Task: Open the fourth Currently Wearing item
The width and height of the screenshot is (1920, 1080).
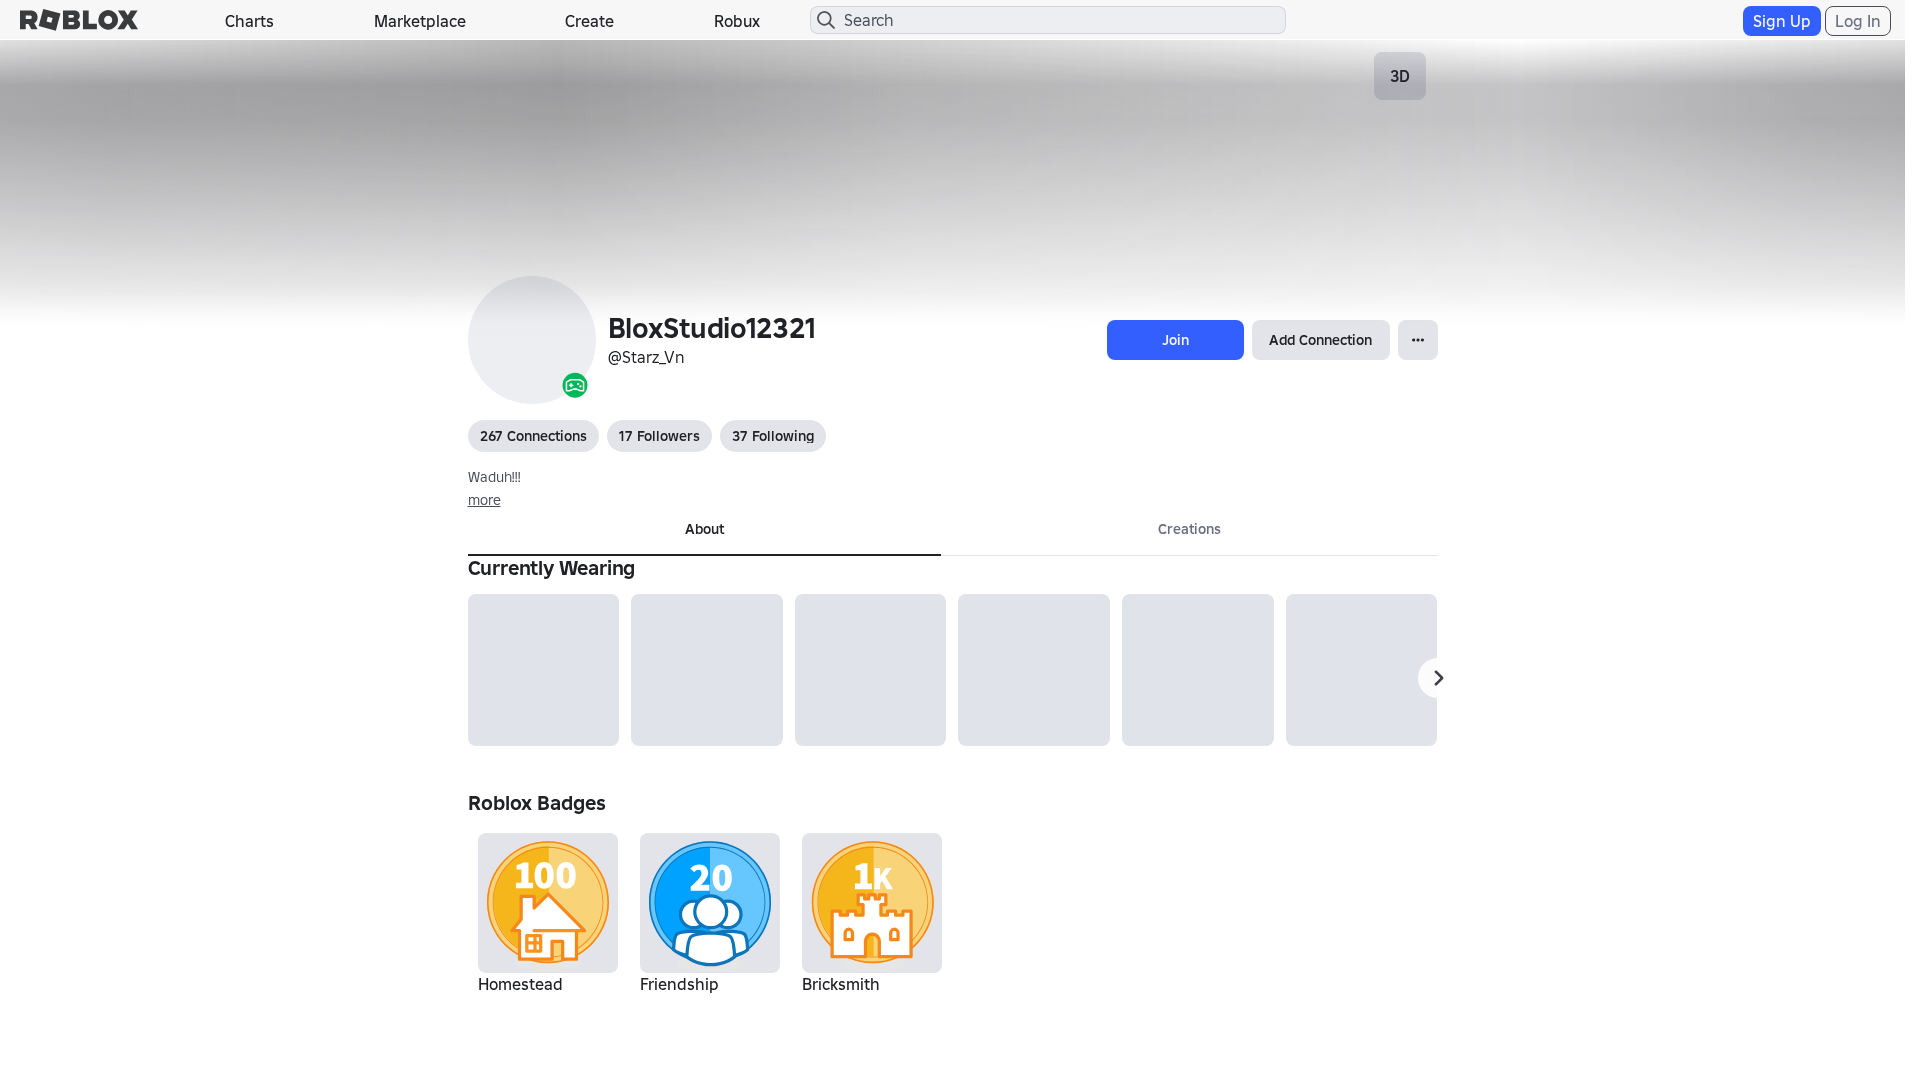Action: (x=1034, y=670)
